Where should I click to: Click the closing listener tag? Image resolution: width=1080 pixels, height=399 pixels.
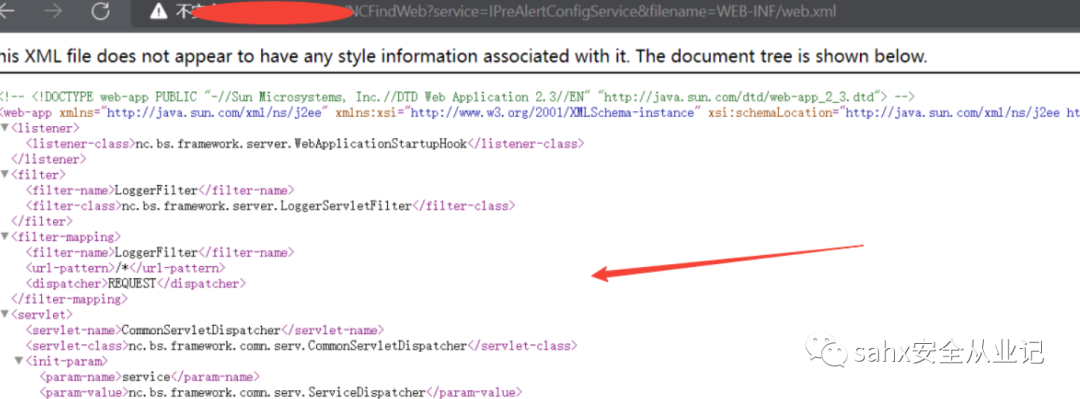click(49, 159)
